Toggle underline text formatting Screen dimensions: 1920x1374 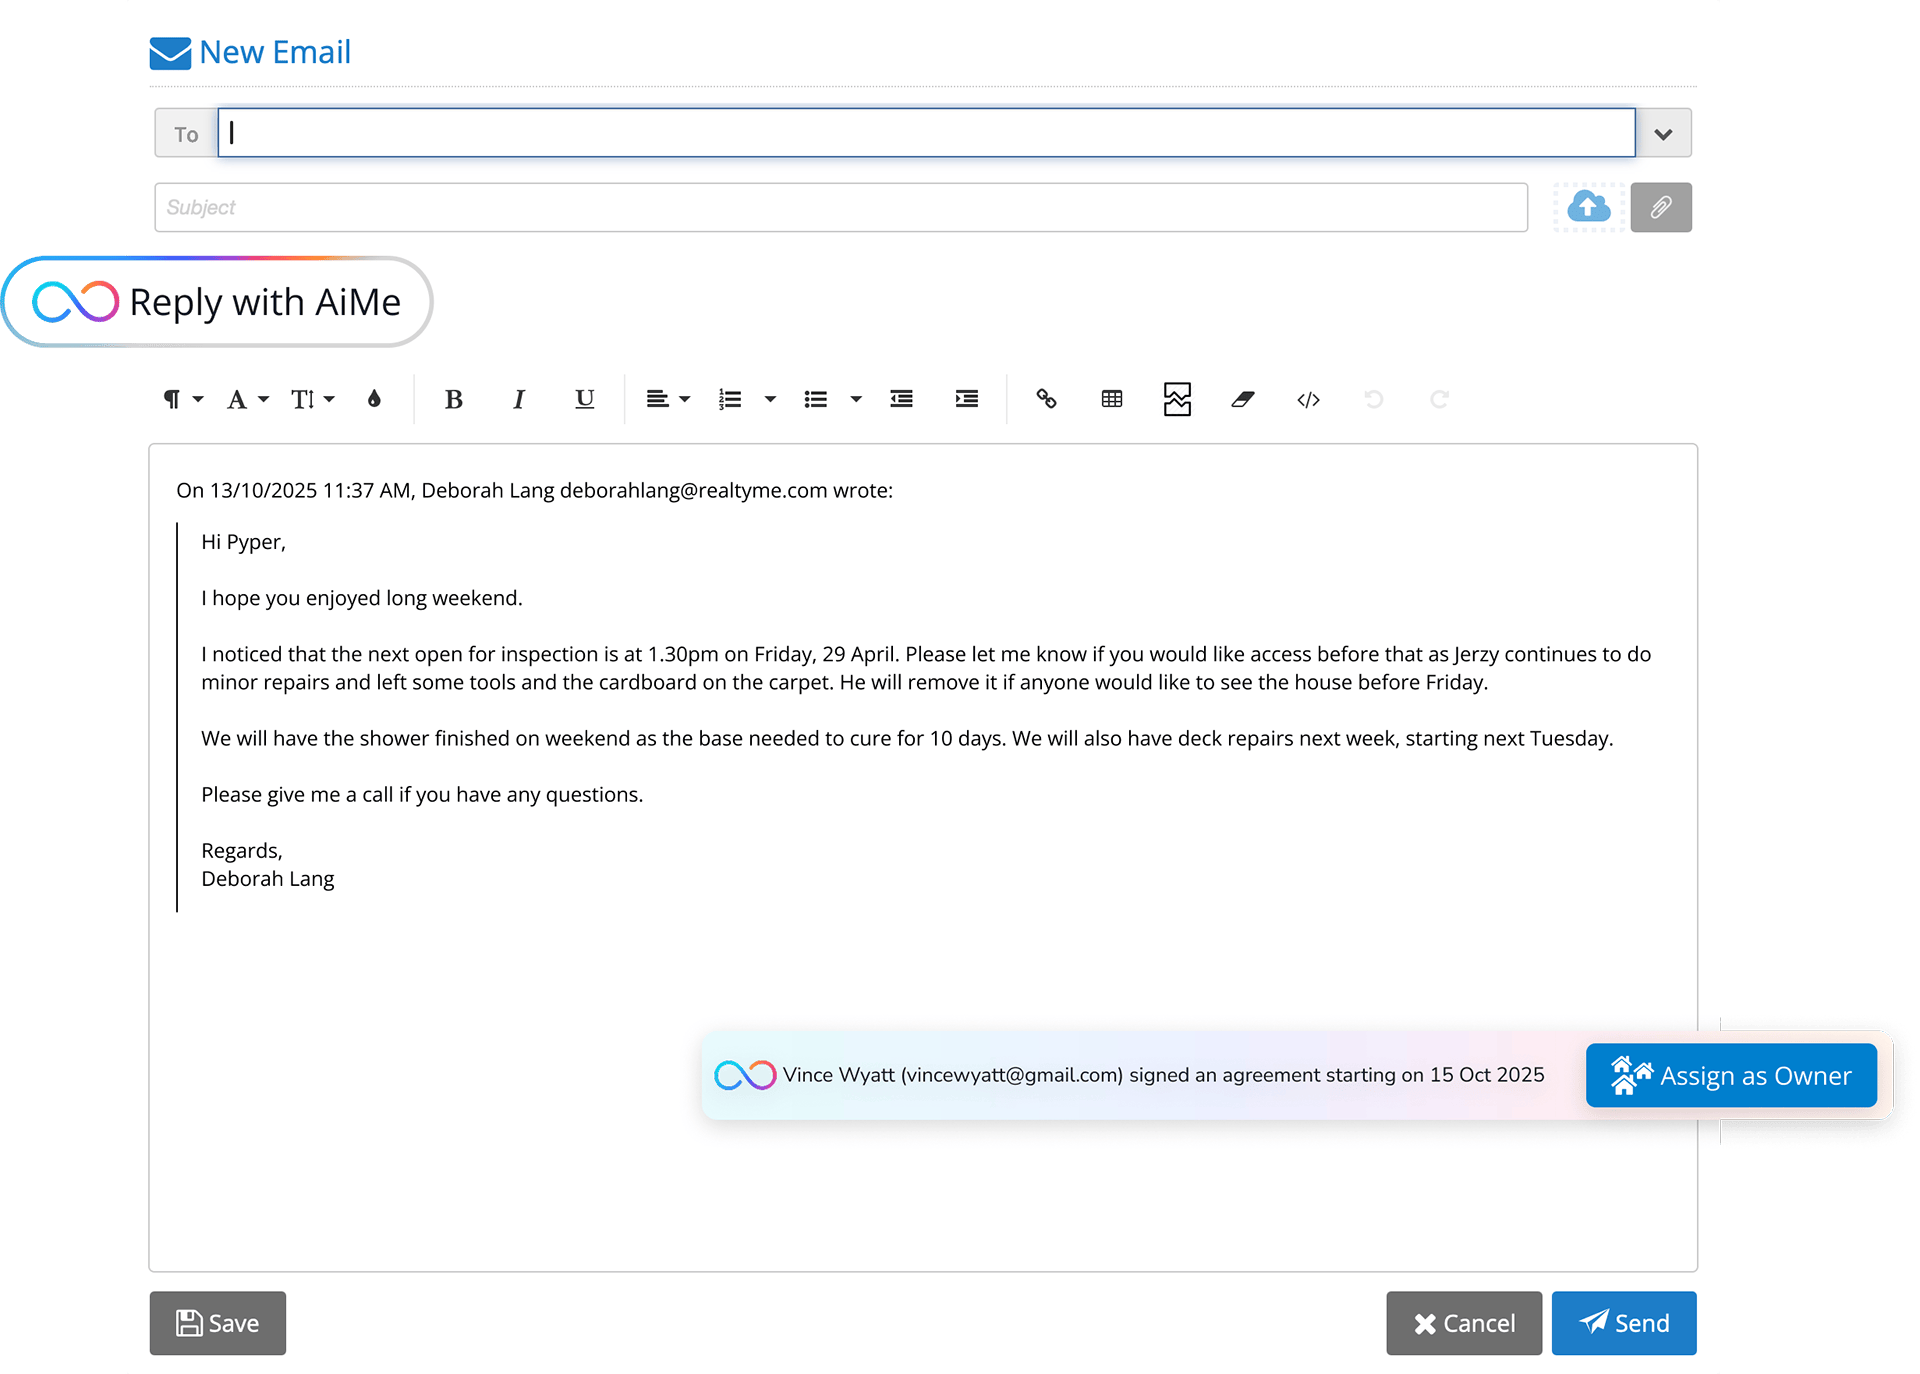pos(584,399)
